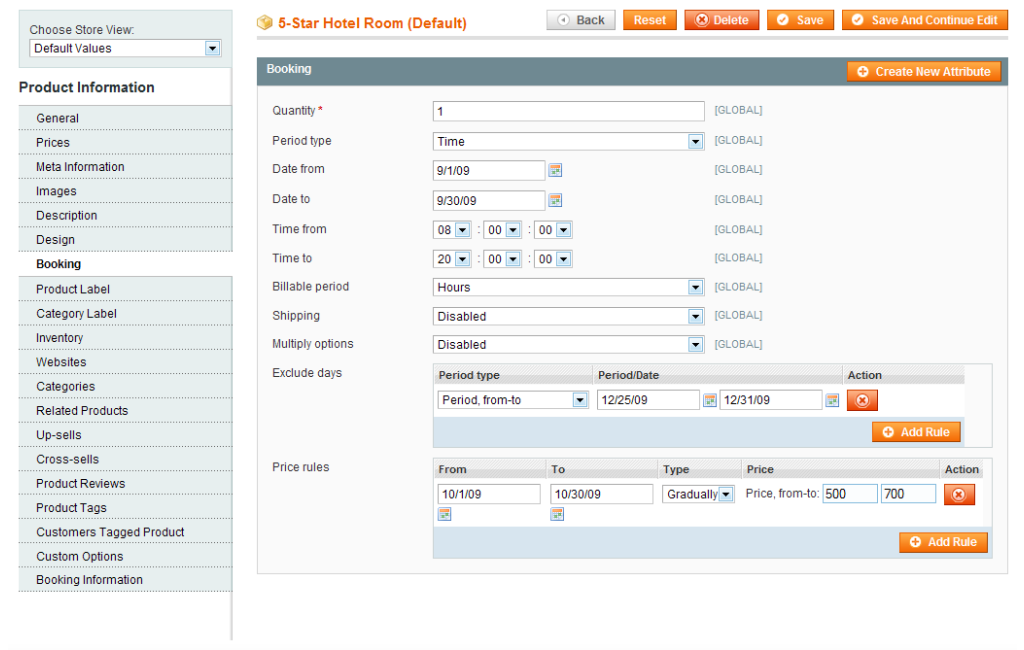Open Customers Tagged Product tab
The image size is (1024, 650).
(x=125, y=532)
